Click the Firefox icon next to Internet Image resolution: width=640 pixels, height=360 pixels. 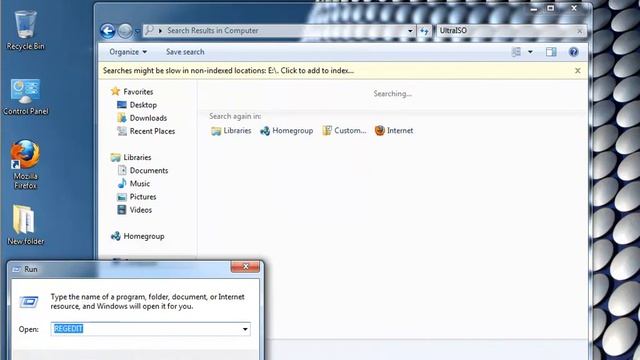point(380,131)
